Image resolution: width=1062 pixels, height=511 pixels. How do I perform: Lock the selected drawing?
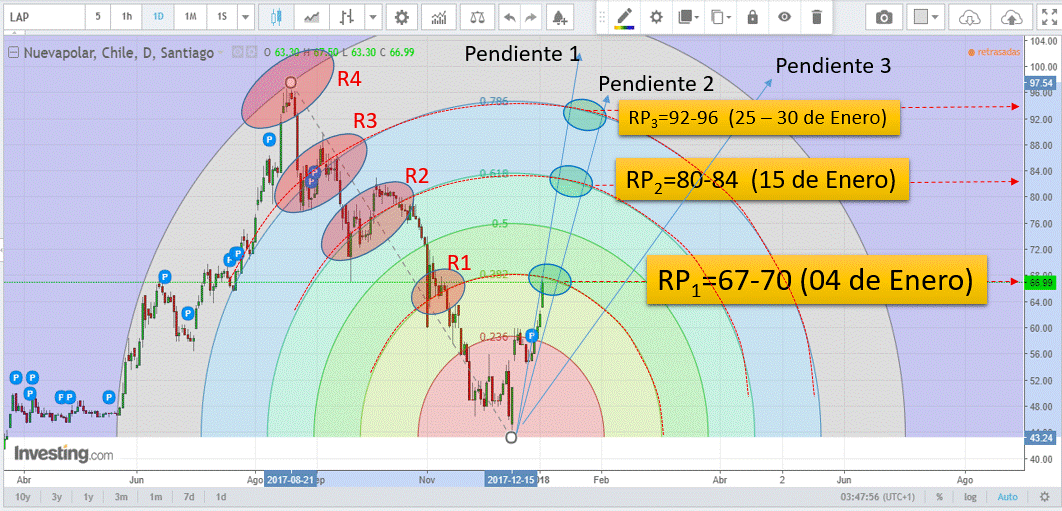(752, 17)
